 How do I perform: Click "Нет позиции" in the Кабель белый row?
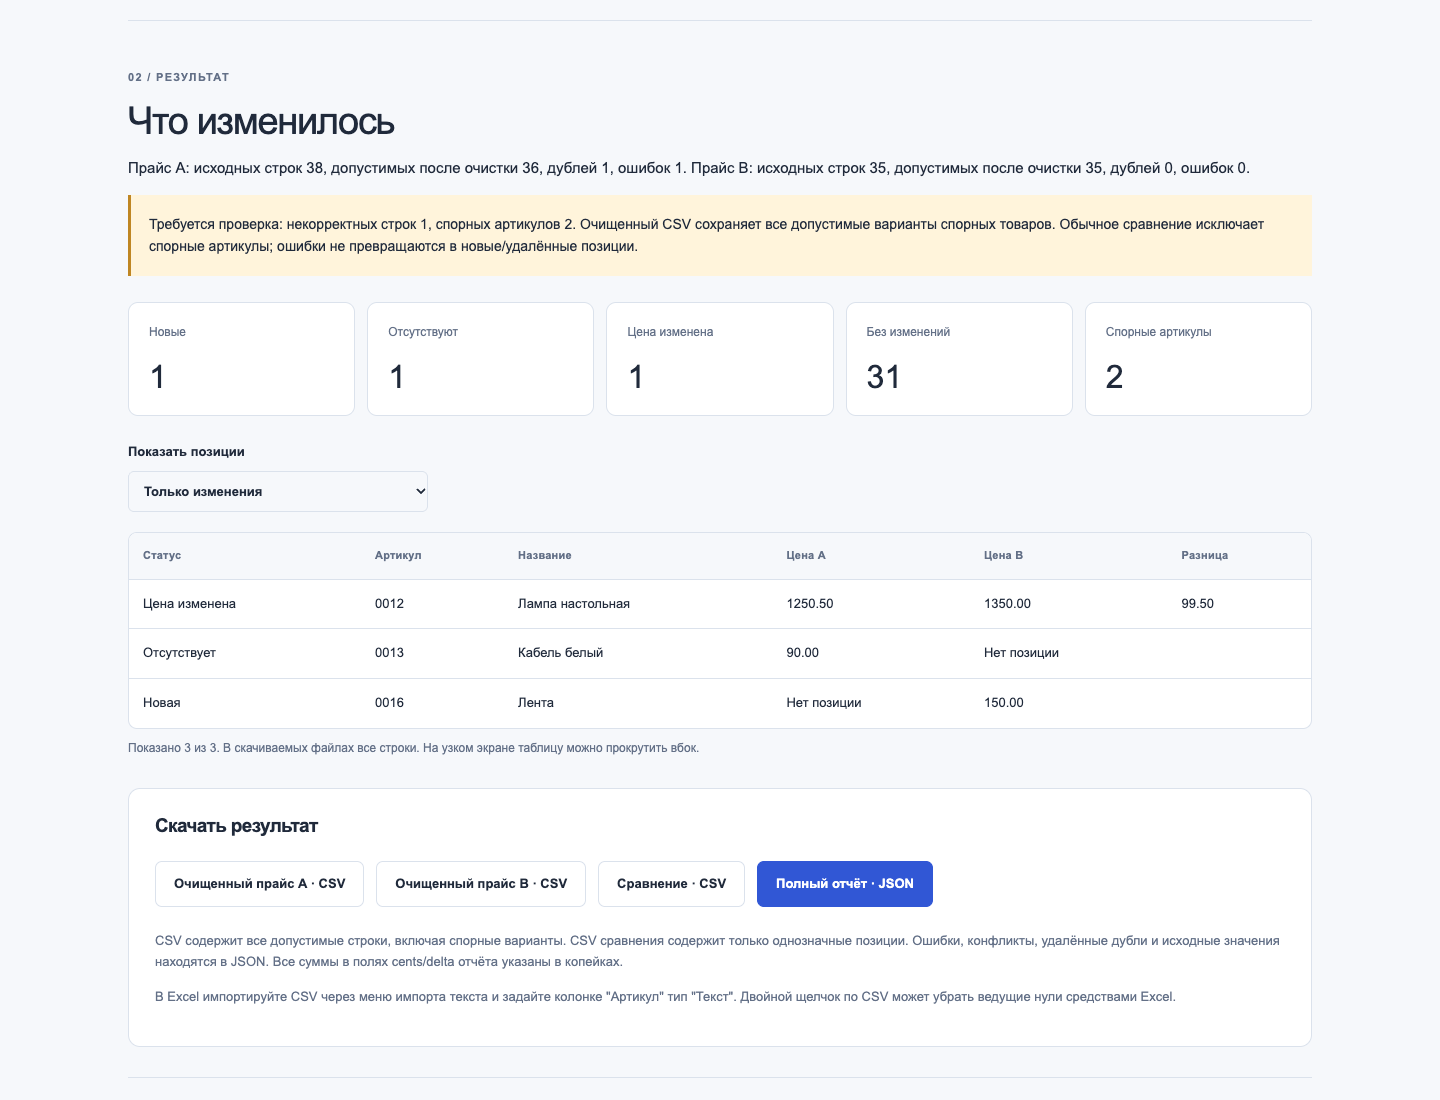(x=1021, y=653)
